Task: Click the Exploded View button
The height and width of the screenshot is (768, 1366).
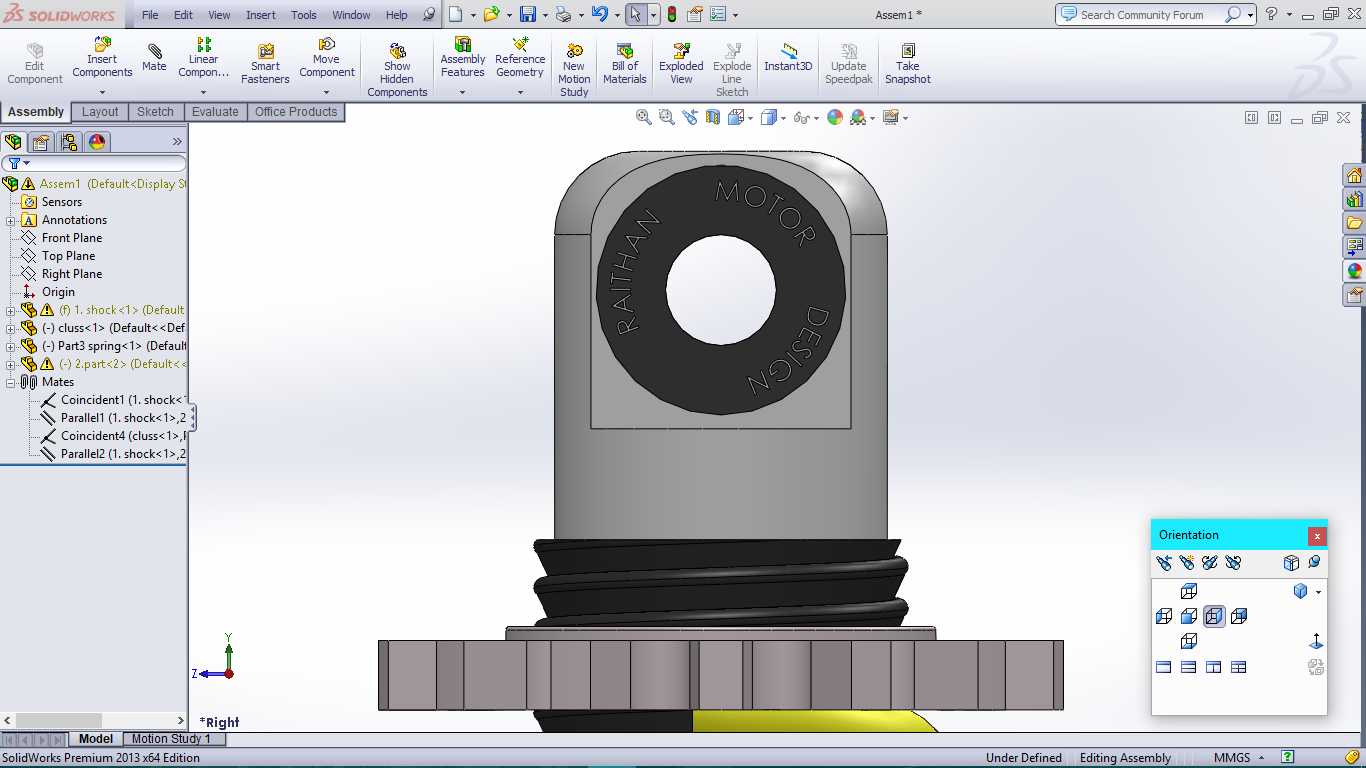Action: click(x=681, y=64)
